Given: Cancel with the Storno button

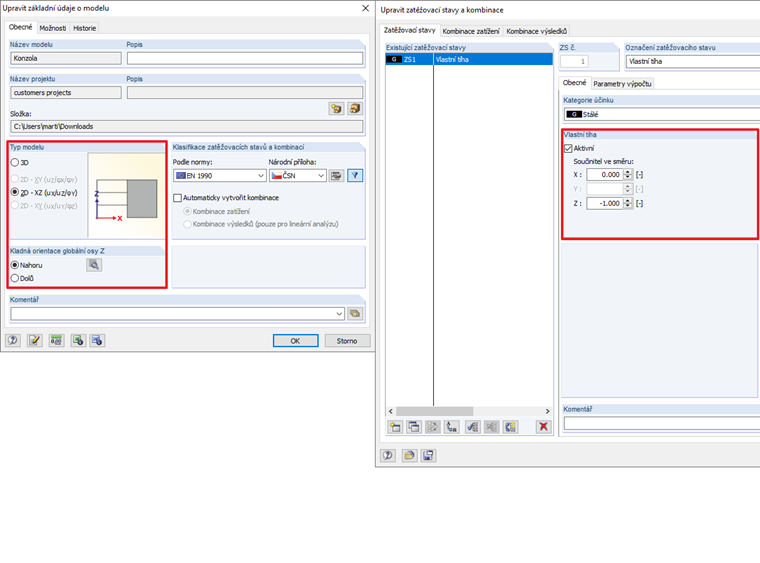Looking at the screenshot, I should pyautogui.click(x=347, y=341).
